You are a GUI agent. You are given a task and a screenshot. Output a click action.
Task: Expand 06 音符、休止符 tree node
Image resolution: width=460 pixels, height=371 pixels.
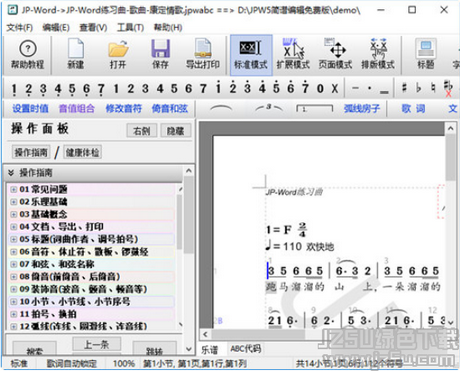coord(13,252)
